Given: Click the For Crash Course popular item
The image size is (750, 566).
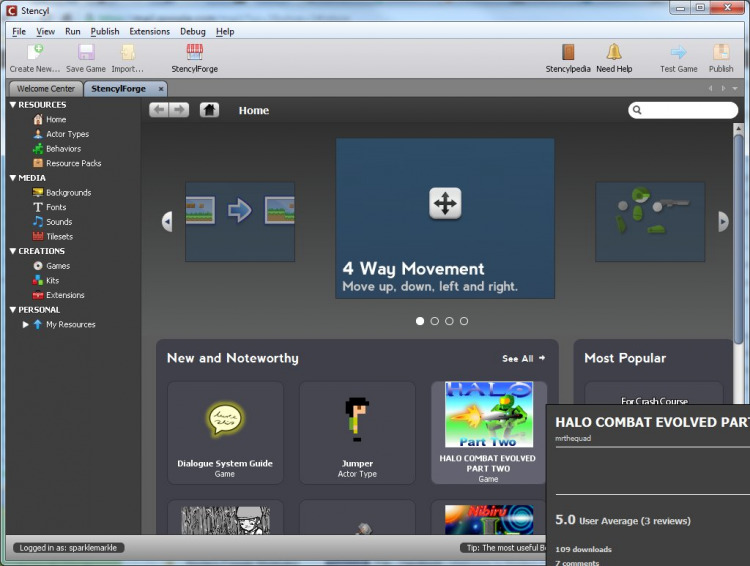Looking at the screenshot, I should coord(654,393).
